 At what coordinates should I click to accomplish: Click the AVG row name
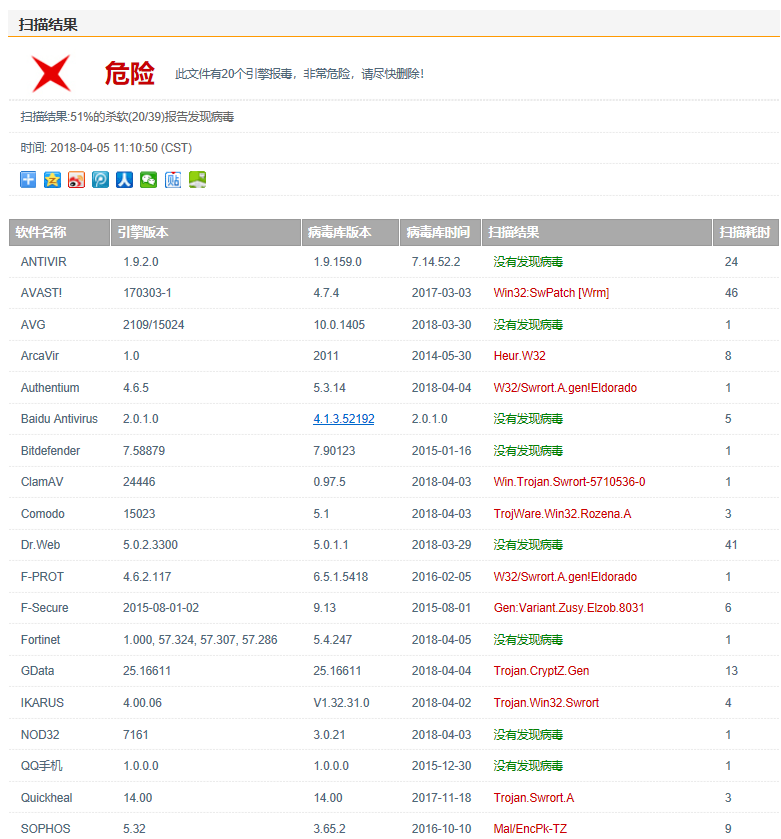pos(33,325)
